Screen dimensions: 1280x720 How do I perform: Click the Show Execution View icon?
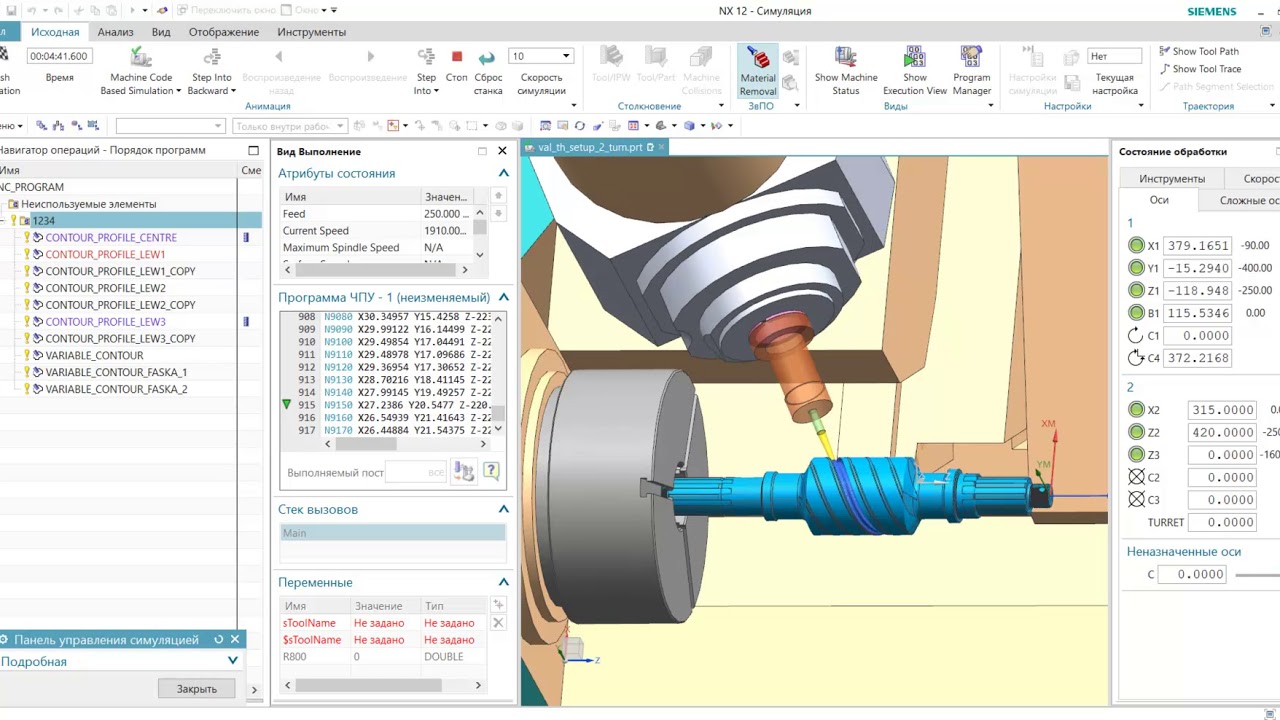click(915, 57)
